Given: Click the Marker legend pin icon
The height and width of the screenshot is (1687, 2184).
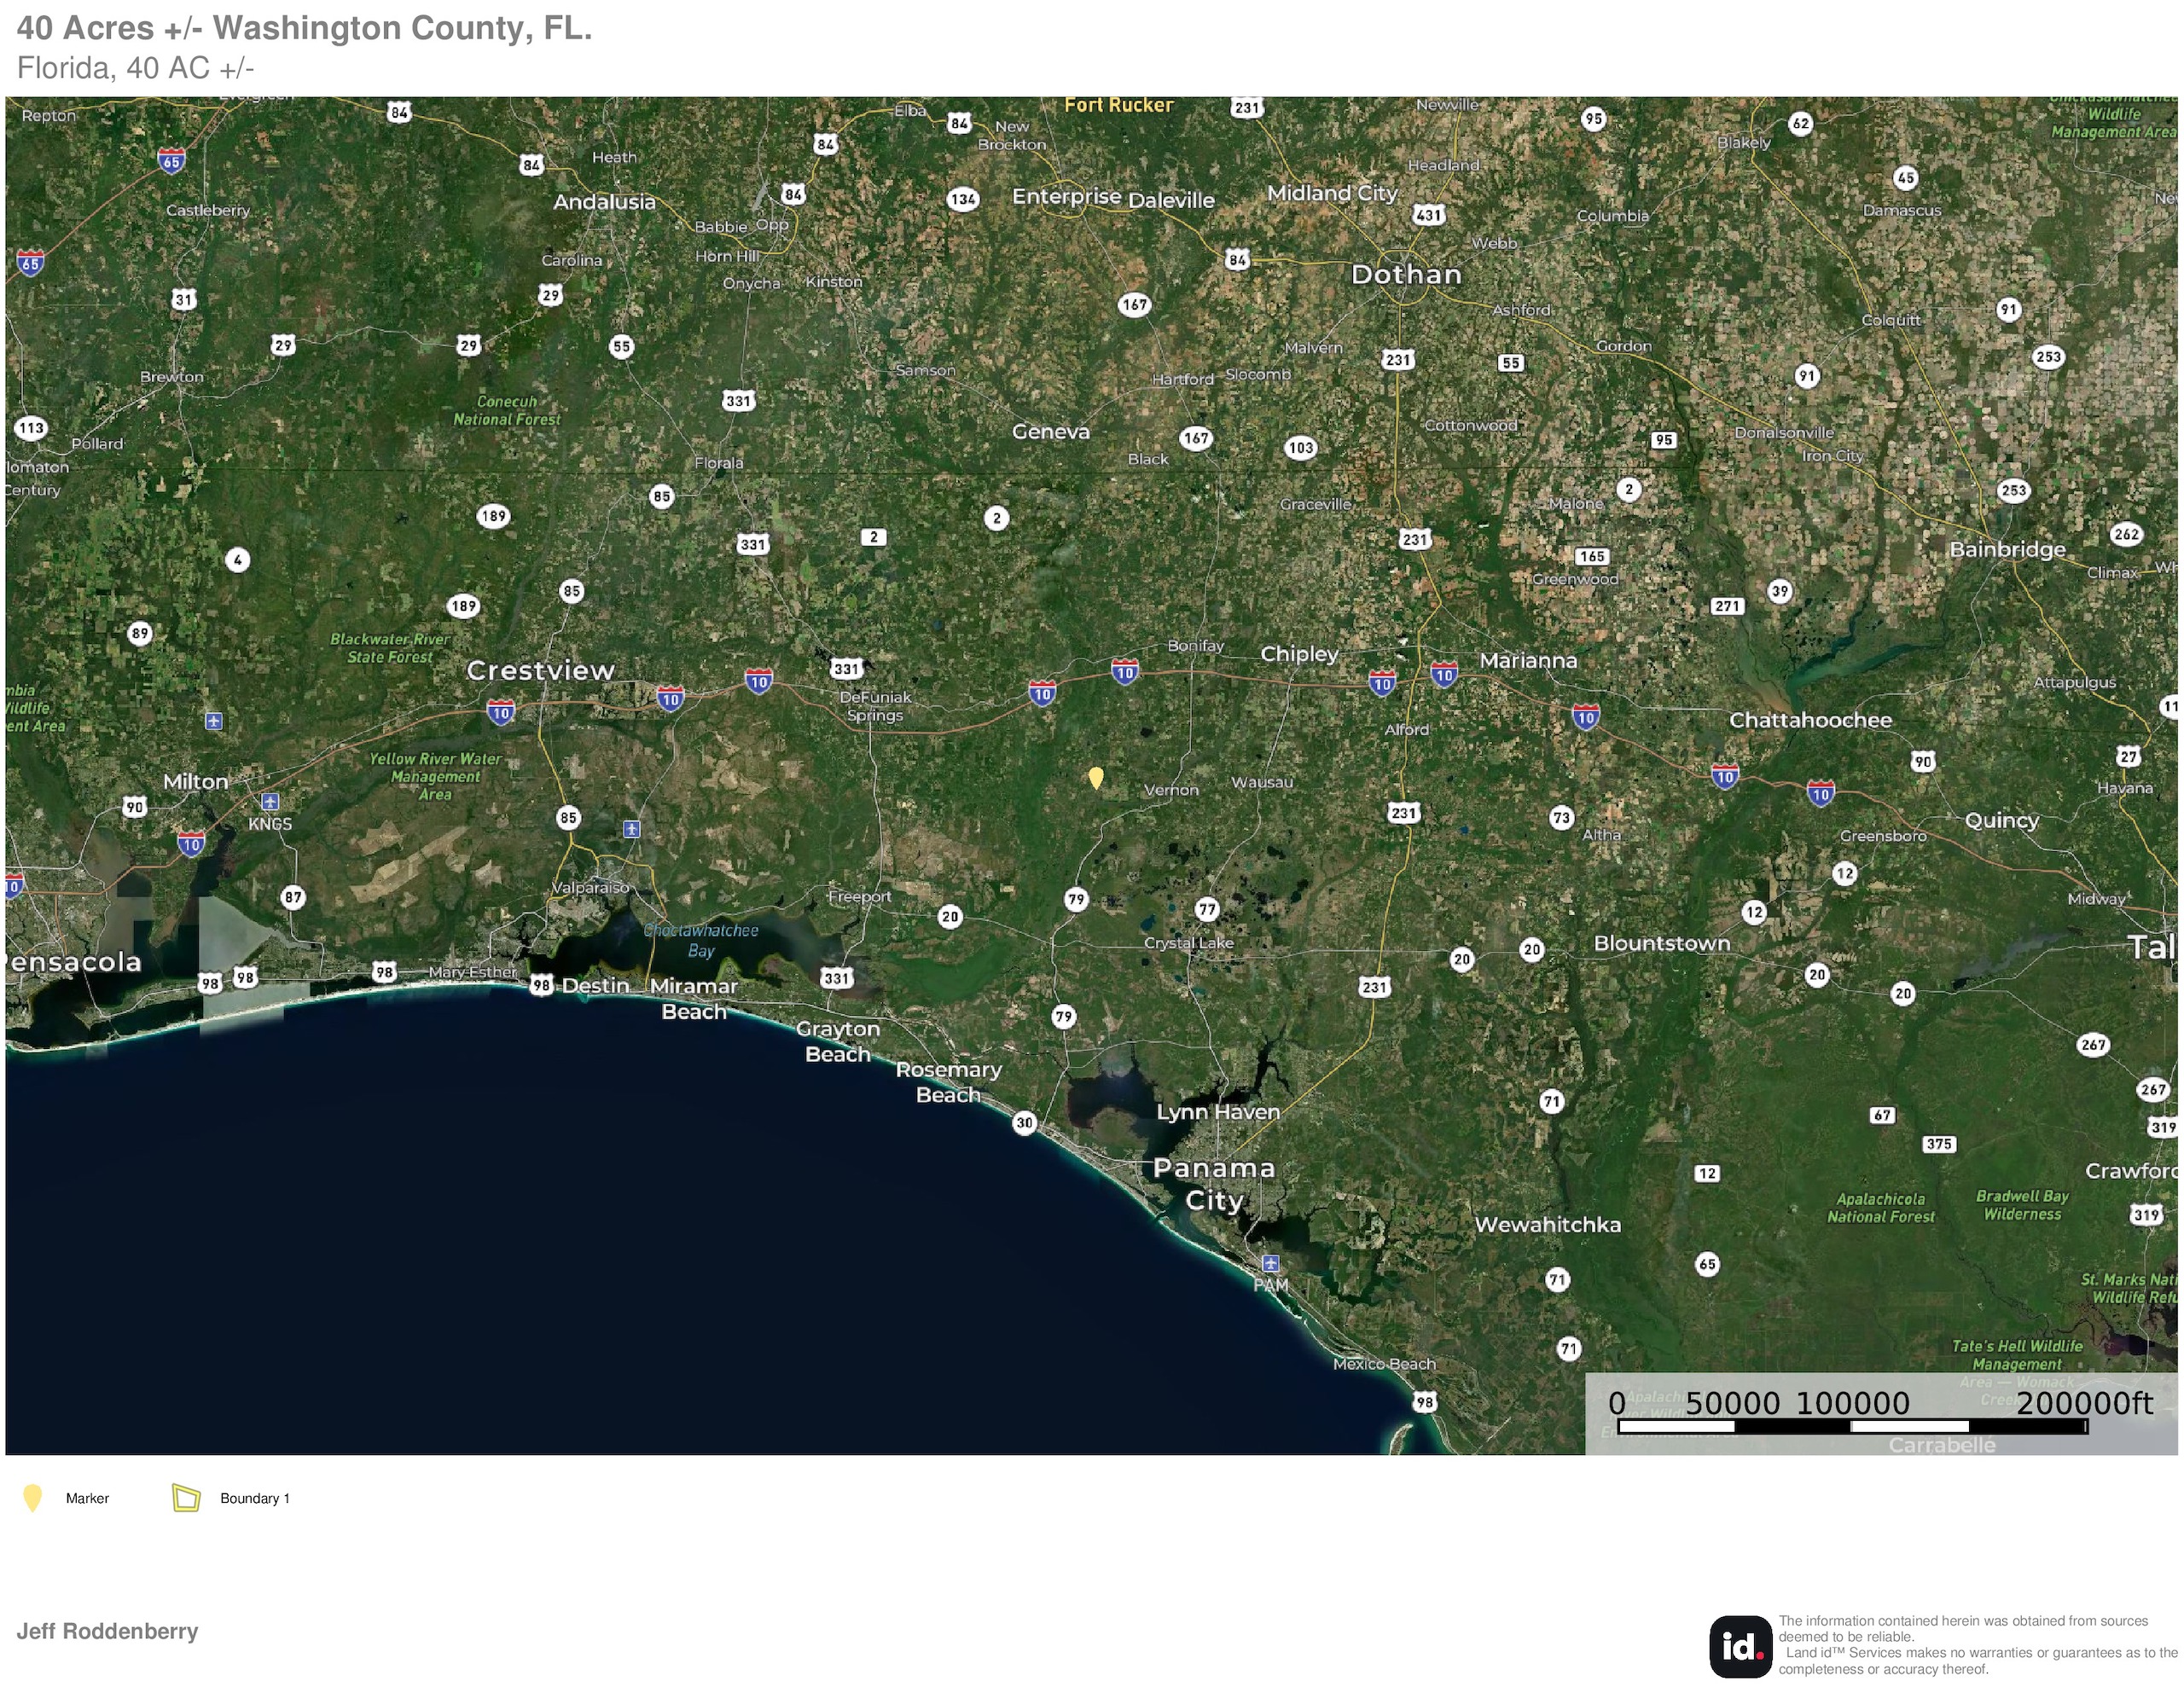Looking at the screenshot, I should (x=32, y=1497).
